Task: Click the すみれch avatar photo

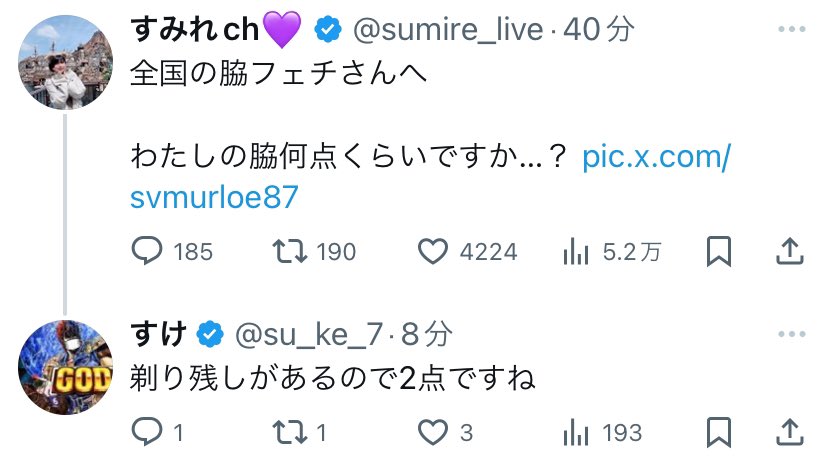Action: 65,62
